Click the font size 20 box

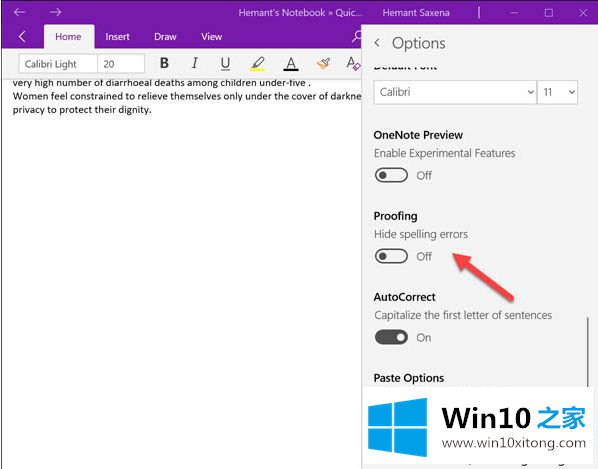(121, 64)
